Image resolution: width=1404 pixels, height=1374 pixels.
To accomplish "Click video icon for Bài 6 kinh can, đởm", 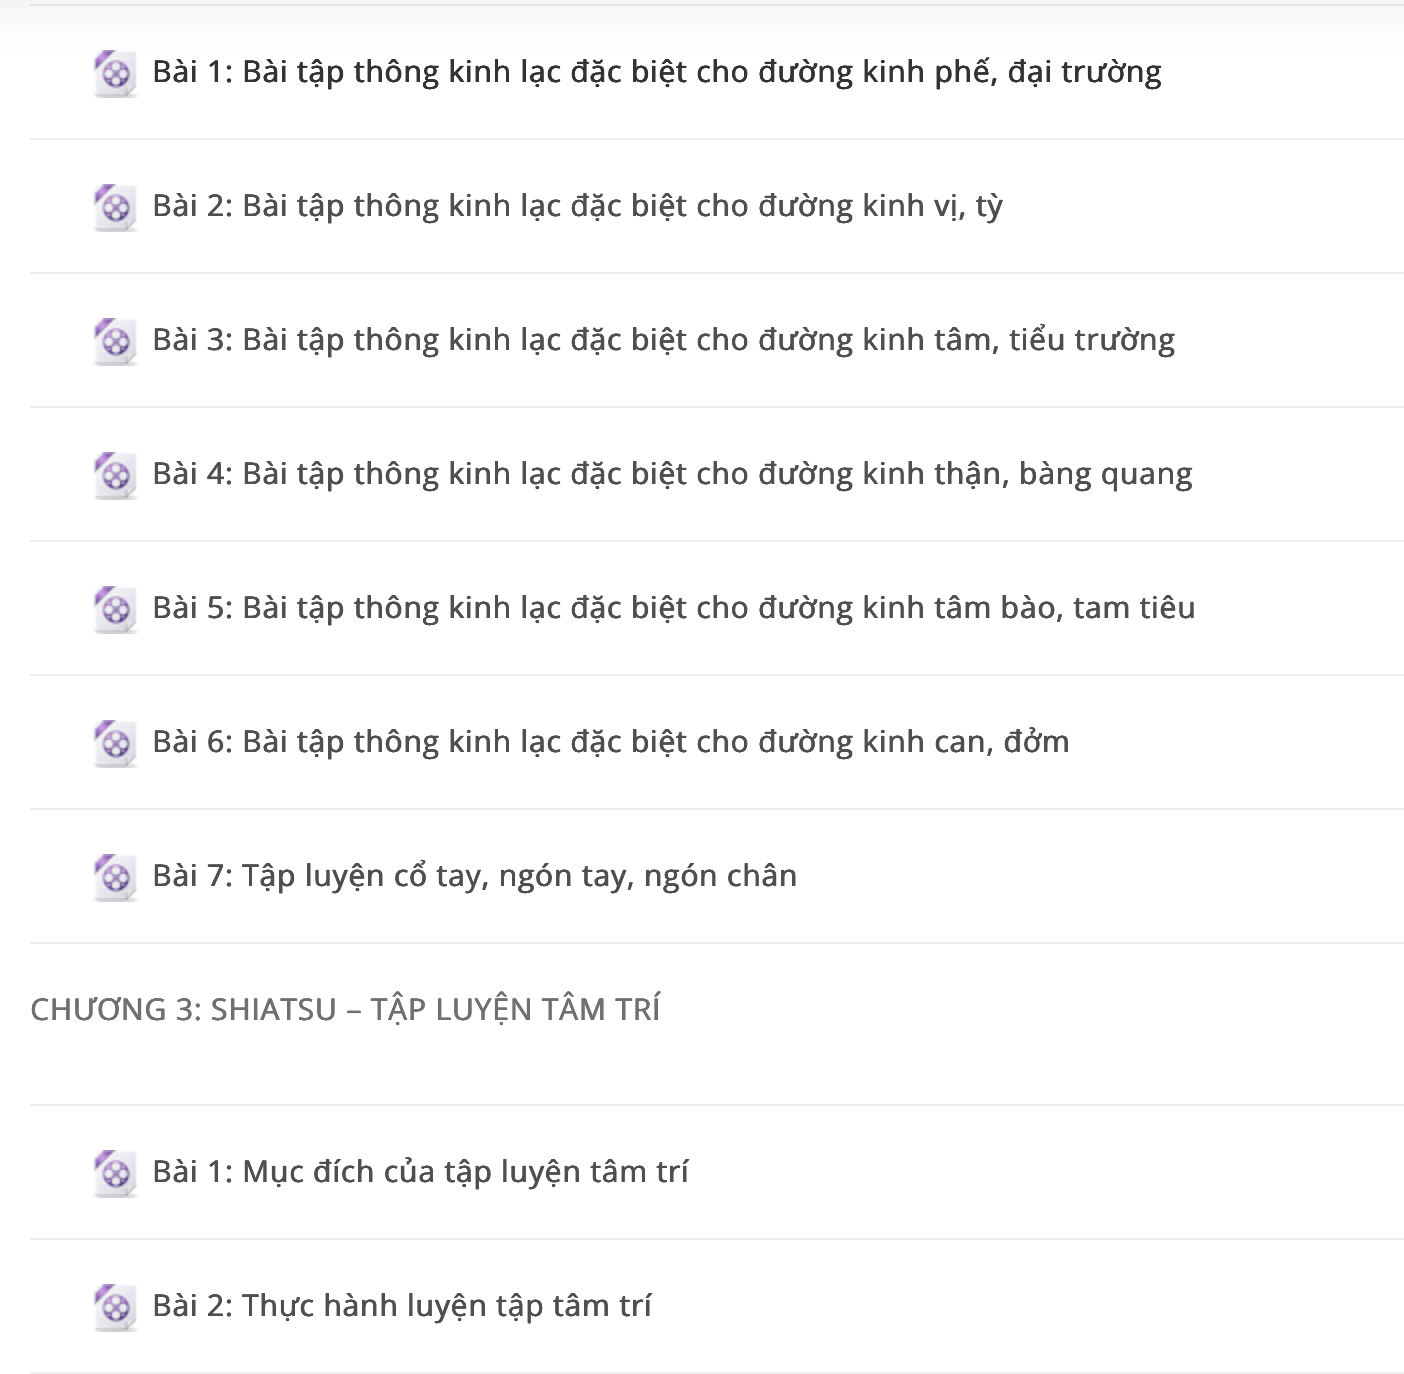I will coord(115,744).
